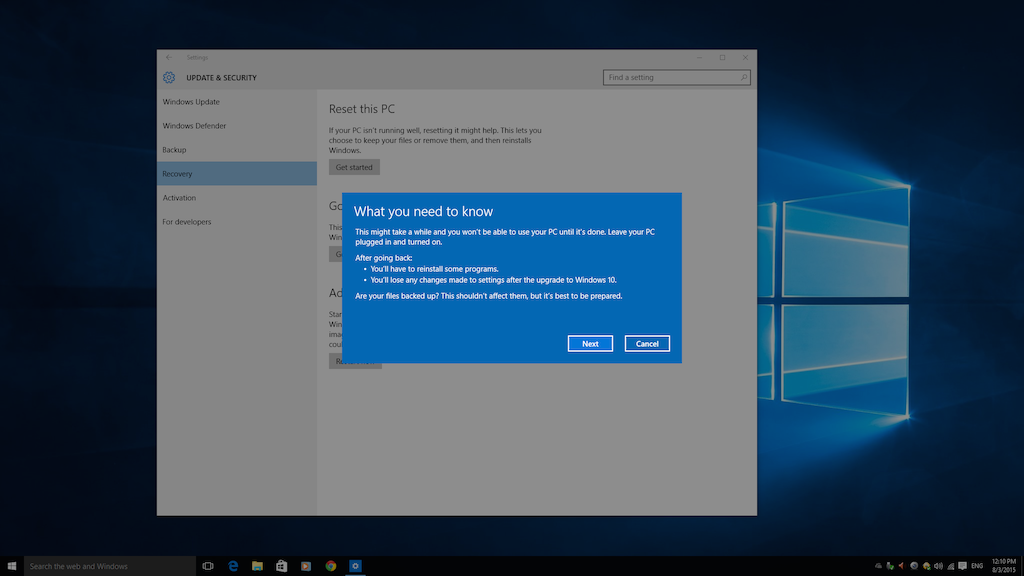The image size is (1024, 576).
Task: Open For developers settings section
Action: (236, 222)
